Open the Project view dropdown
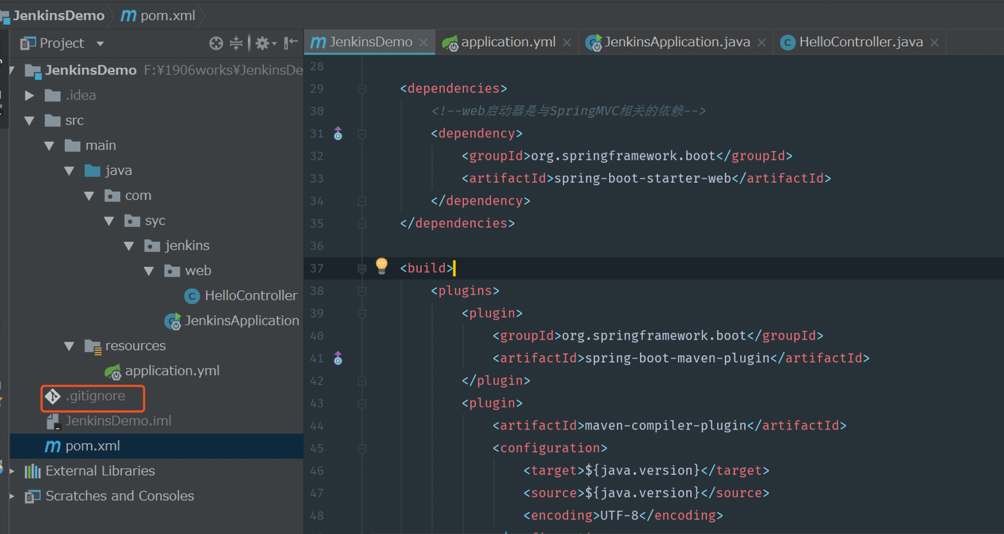 click(101, 44)
